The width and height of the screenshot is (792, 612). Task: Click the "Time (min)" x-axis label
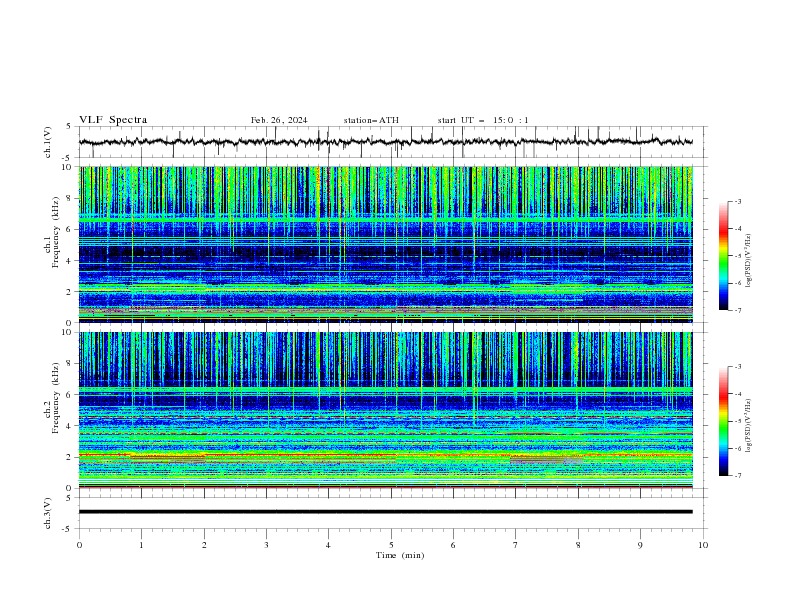click(x=400, y=555)
